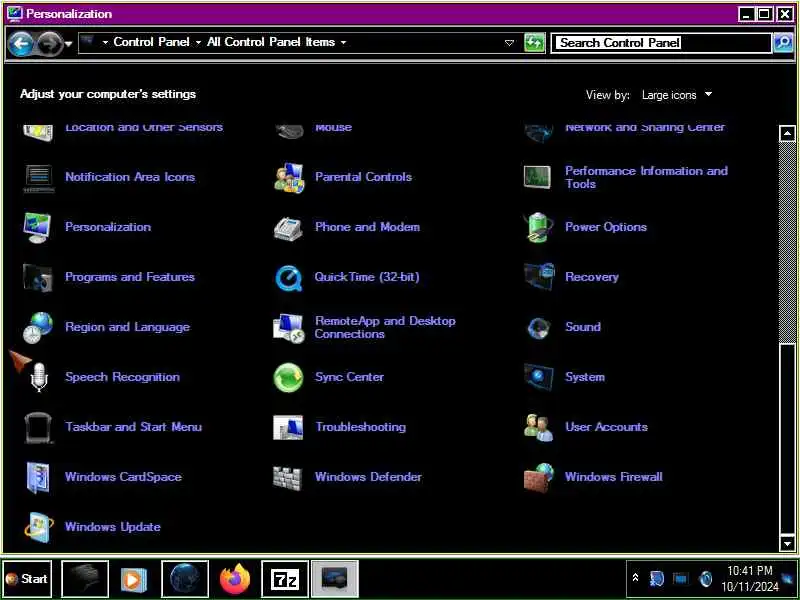Open the Notification Area Icons icon
Screen dimensions: 800x600
click(x=38, y=178)
